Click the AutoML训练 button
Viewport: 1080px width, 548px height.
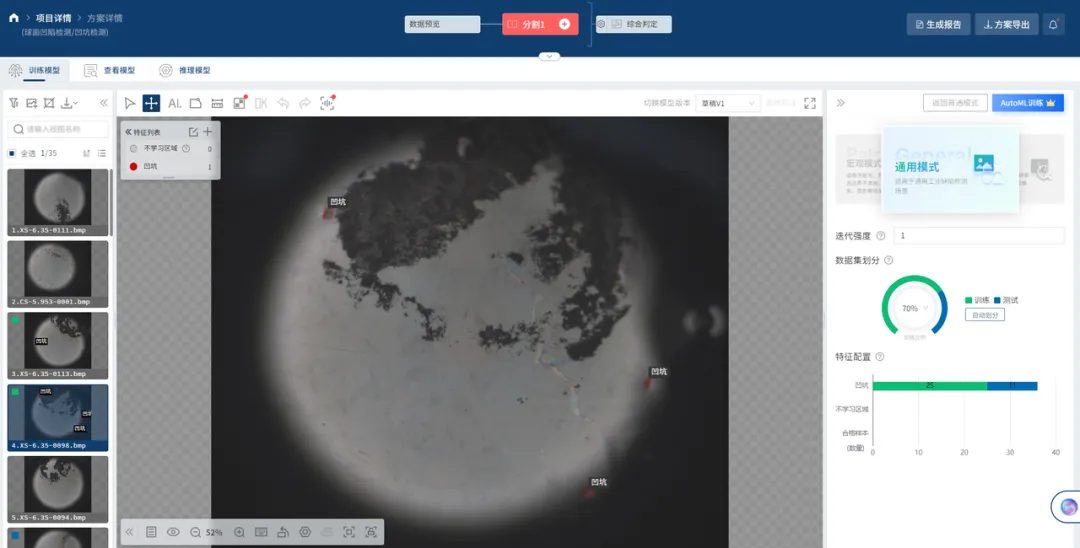click(1027, 103)
